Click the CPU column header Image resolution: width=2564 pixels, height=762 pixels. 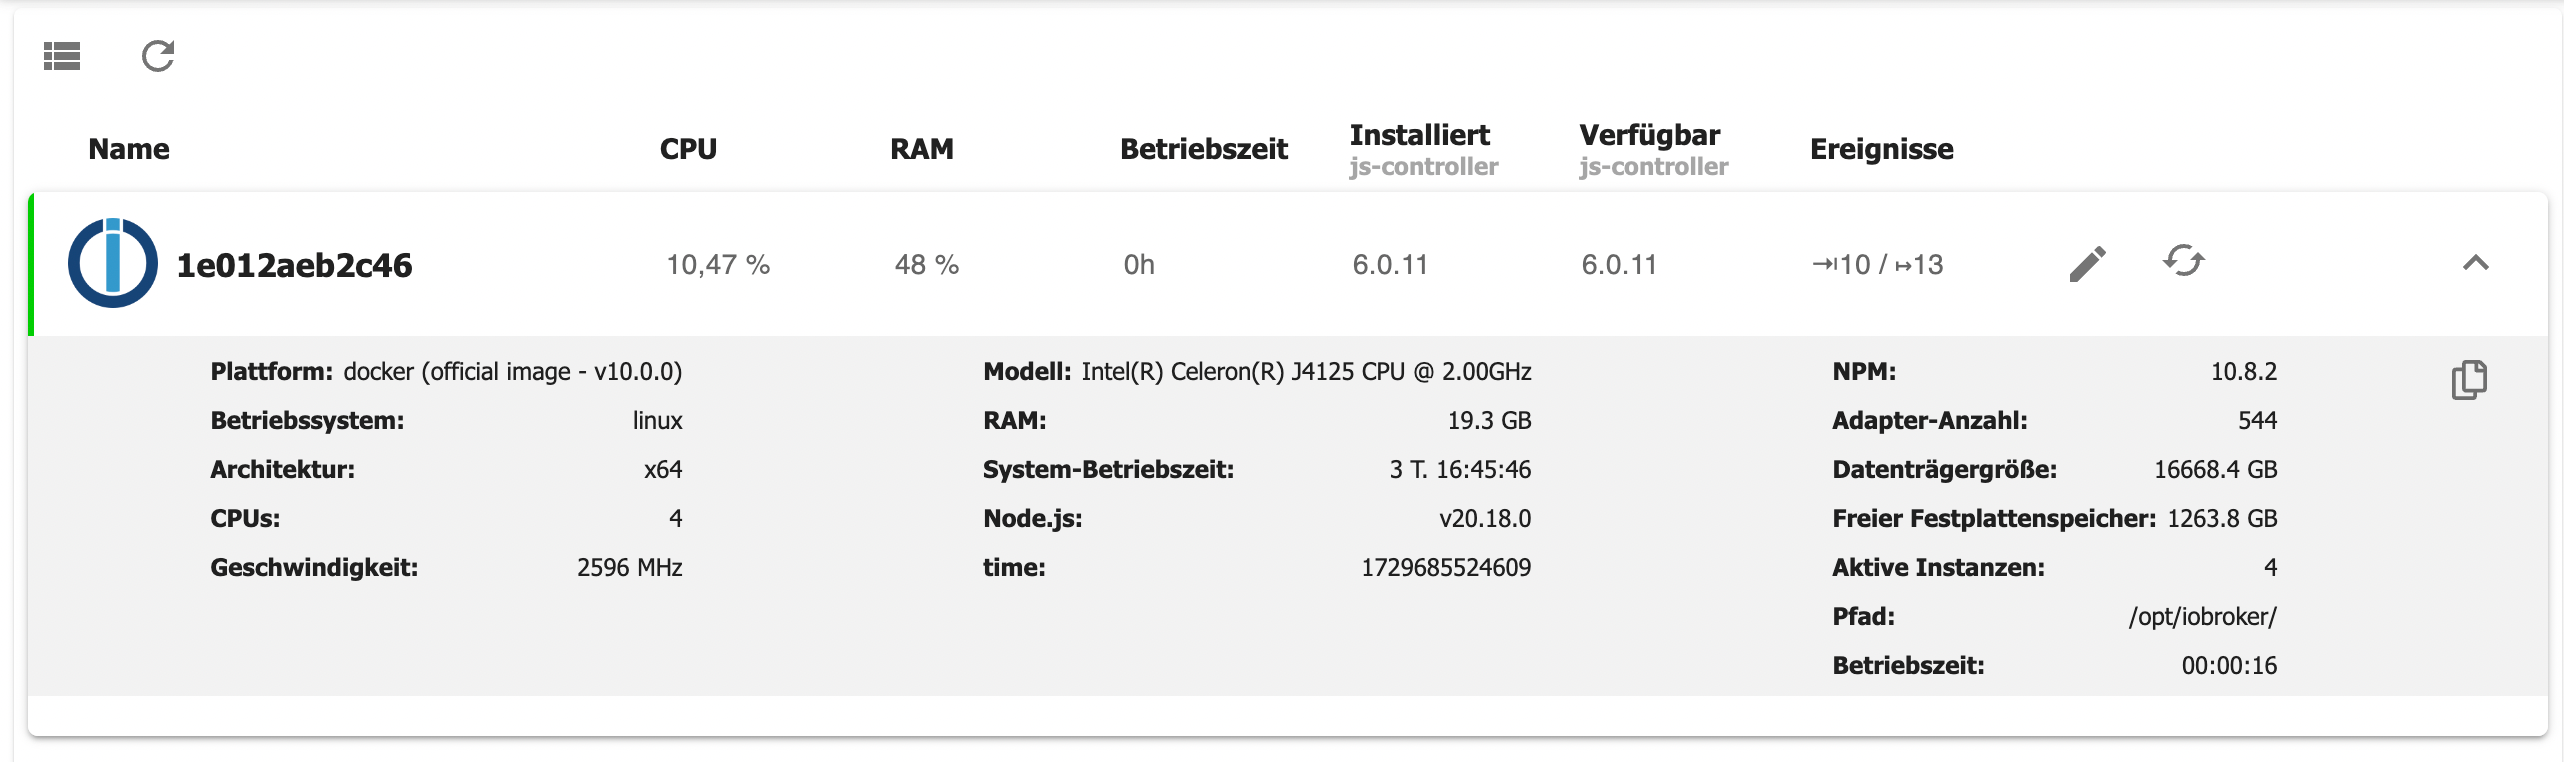click(x=688, y=149)
